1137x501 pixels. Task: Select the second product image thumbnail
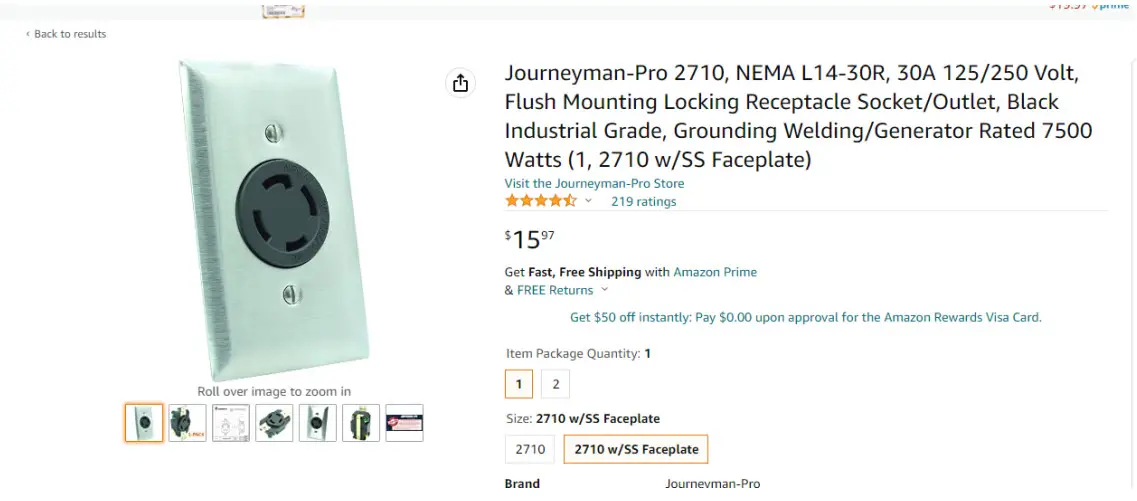187,423
